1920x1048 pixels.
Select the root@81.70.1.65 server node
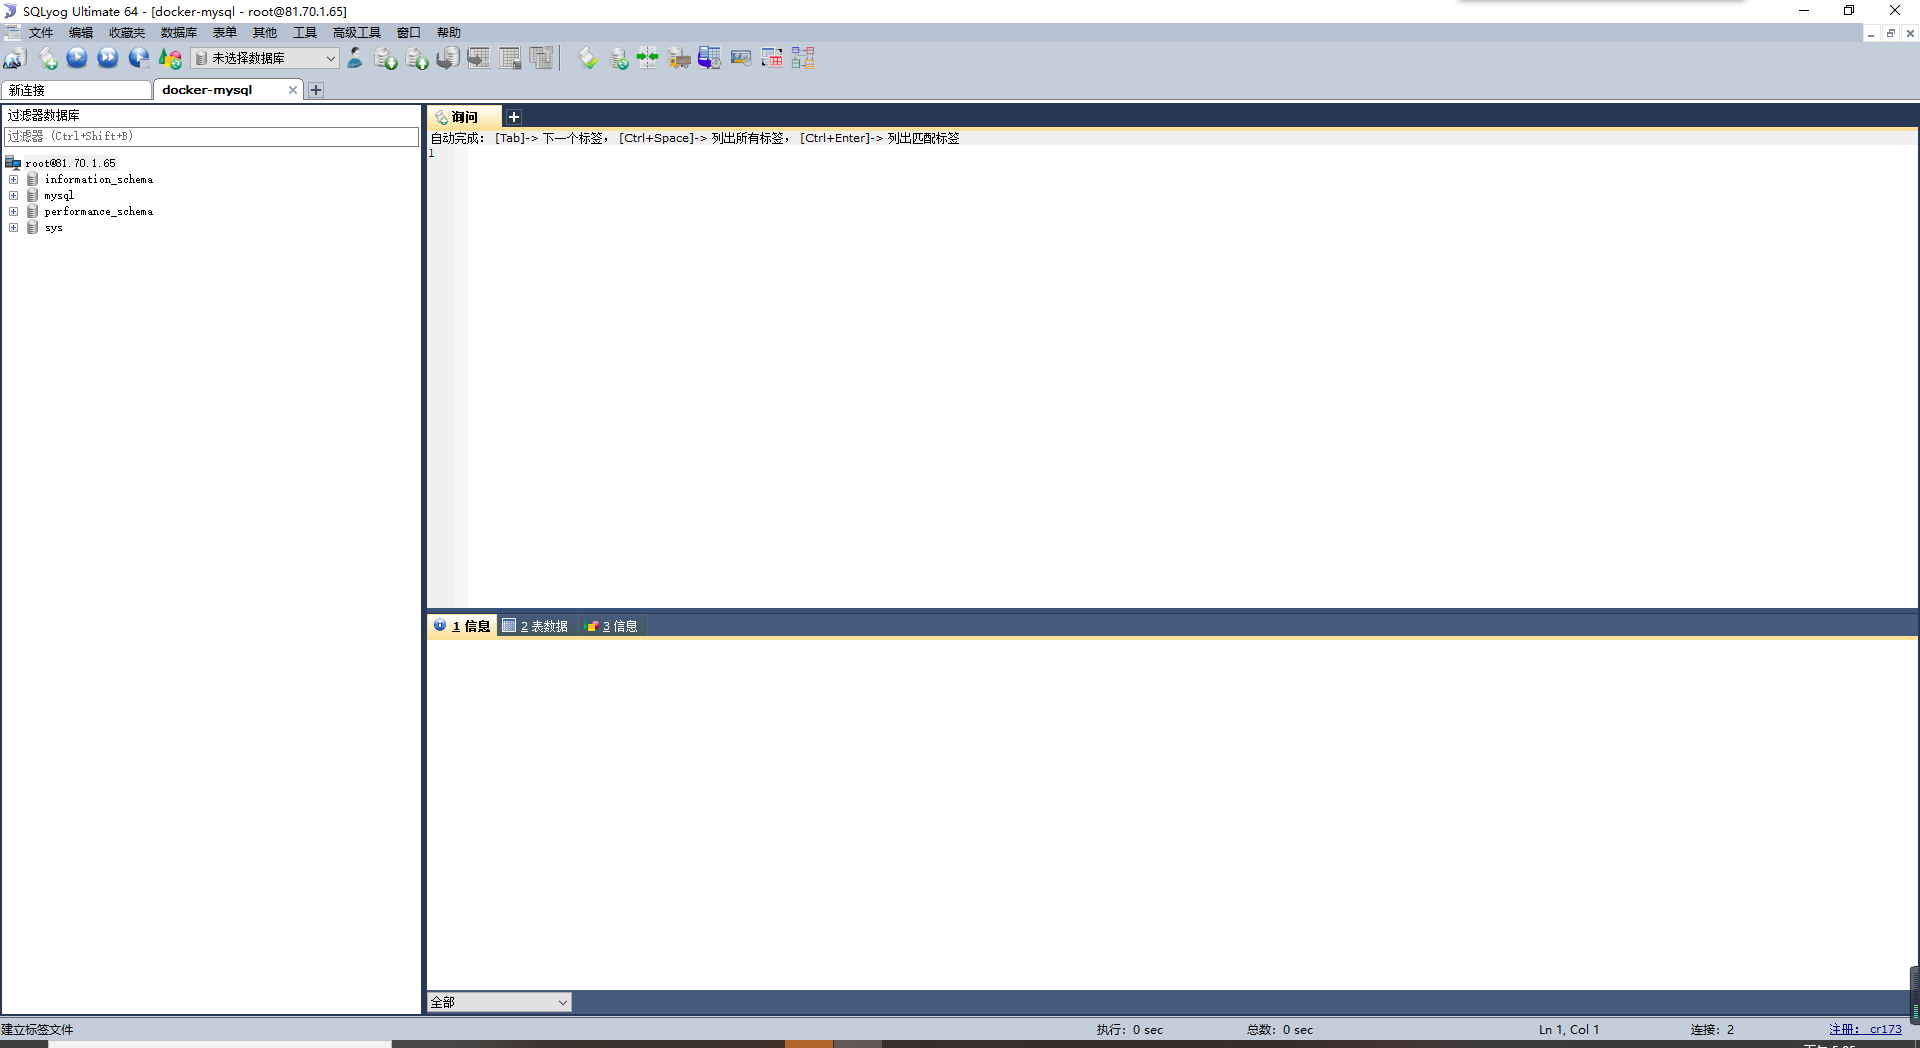(x=70, y=163)
